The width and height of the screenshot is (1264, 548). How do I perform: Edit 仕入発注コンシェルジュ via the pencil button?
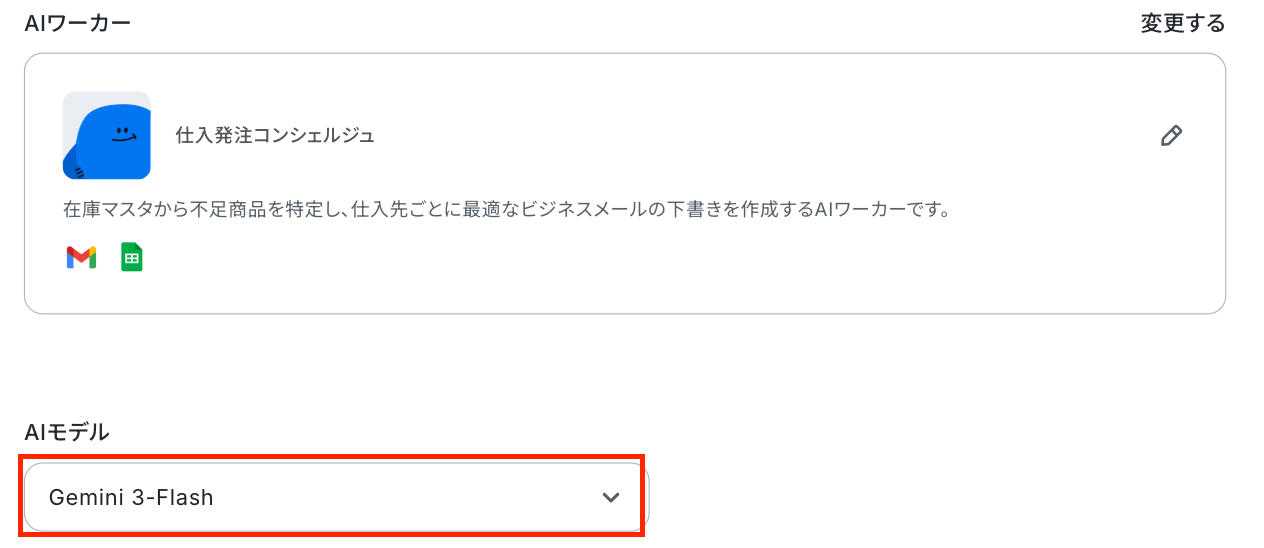1171,136
